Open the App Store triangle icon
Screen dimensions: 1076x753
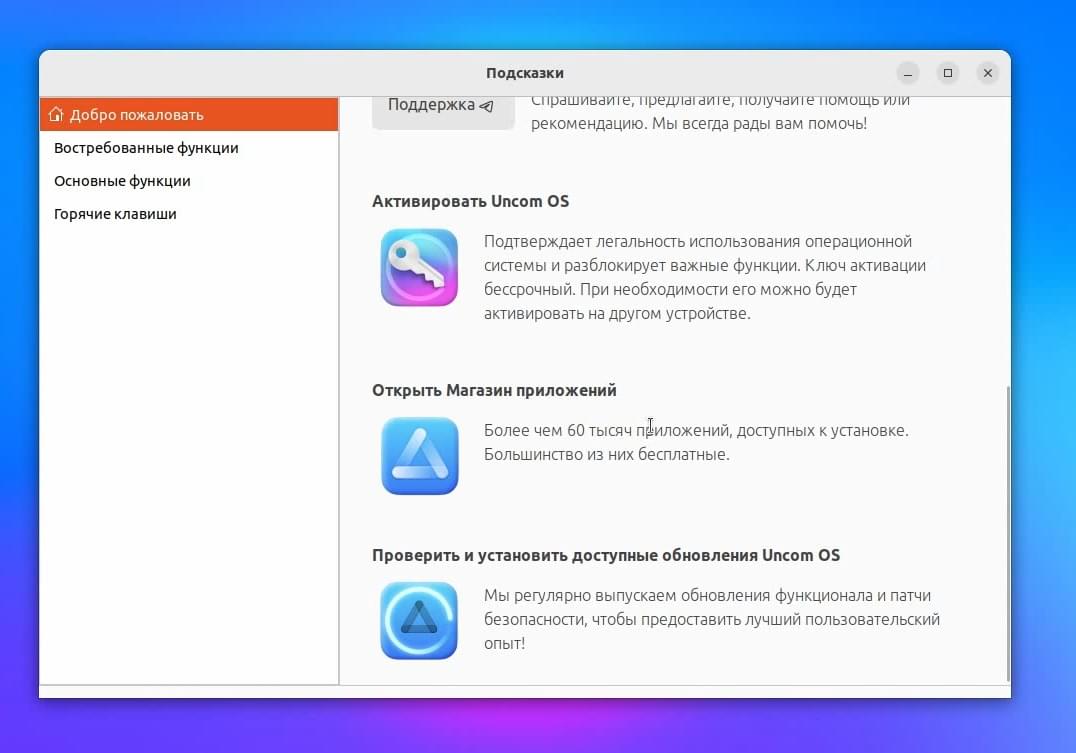(x=419, y=456)
